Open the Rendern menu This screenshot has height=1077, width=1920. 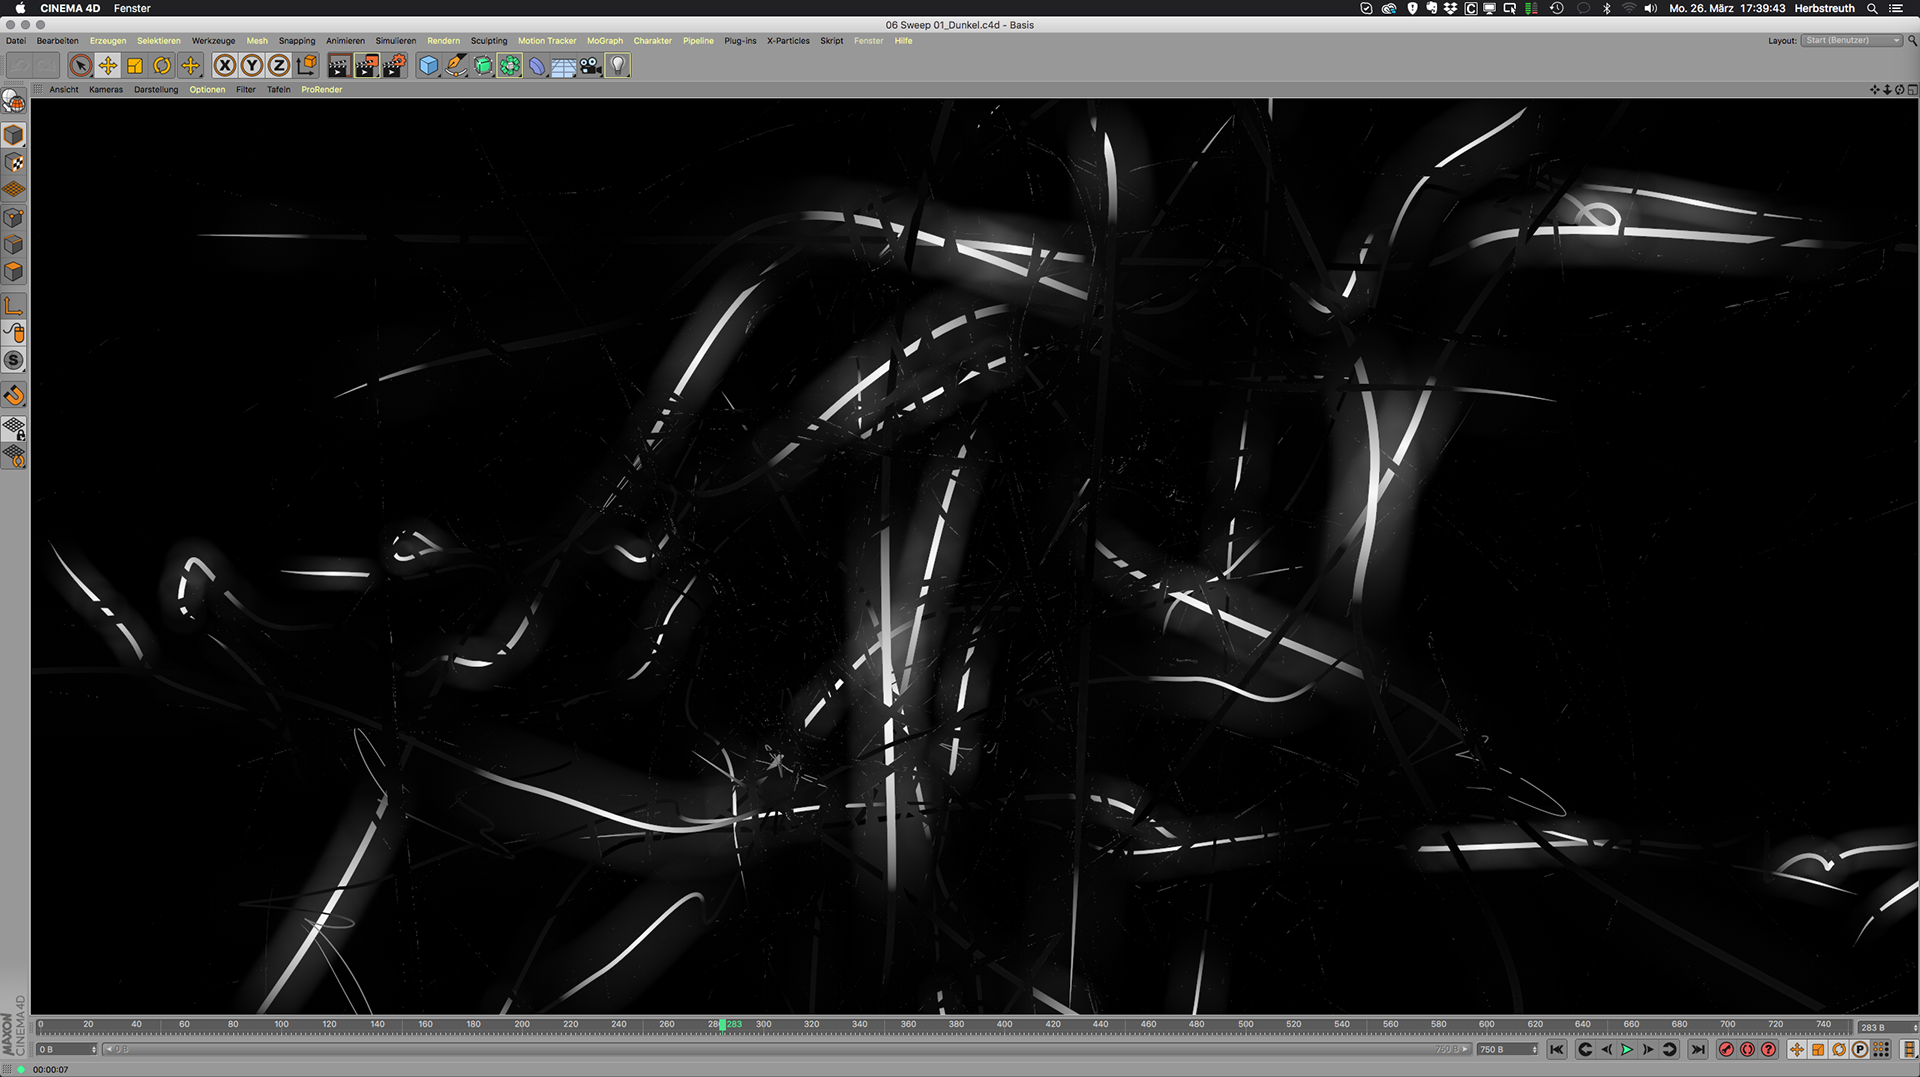443,41
